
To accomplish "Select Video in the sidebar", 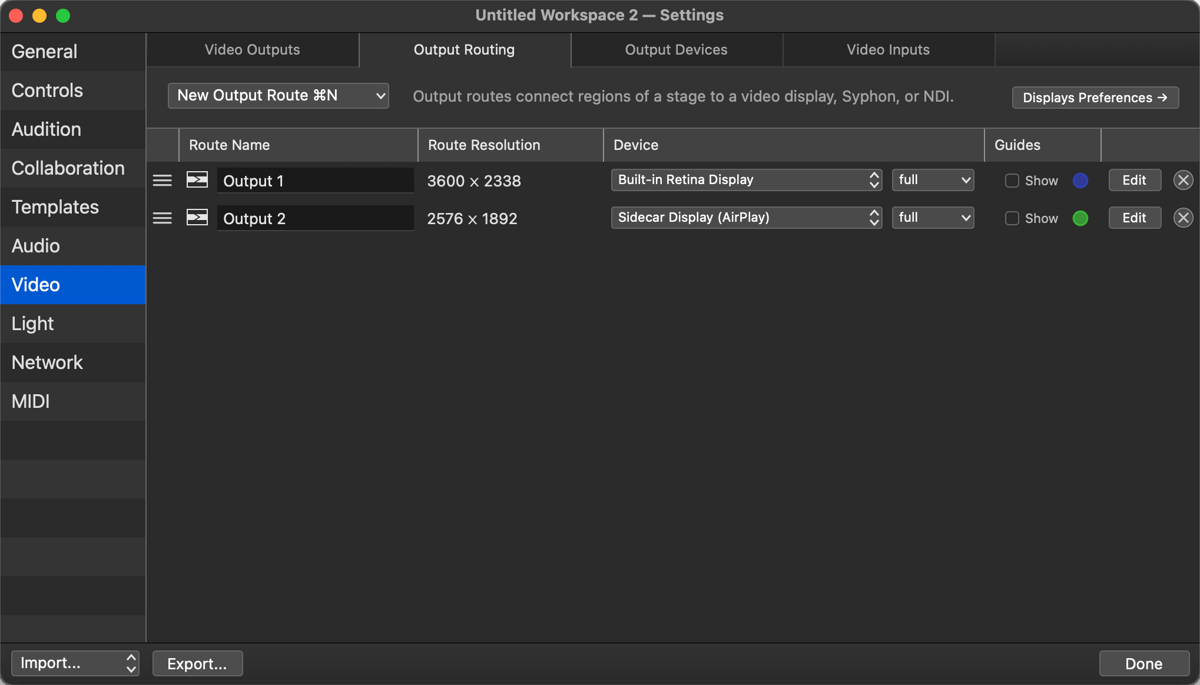I will click(x=73, y=285).
